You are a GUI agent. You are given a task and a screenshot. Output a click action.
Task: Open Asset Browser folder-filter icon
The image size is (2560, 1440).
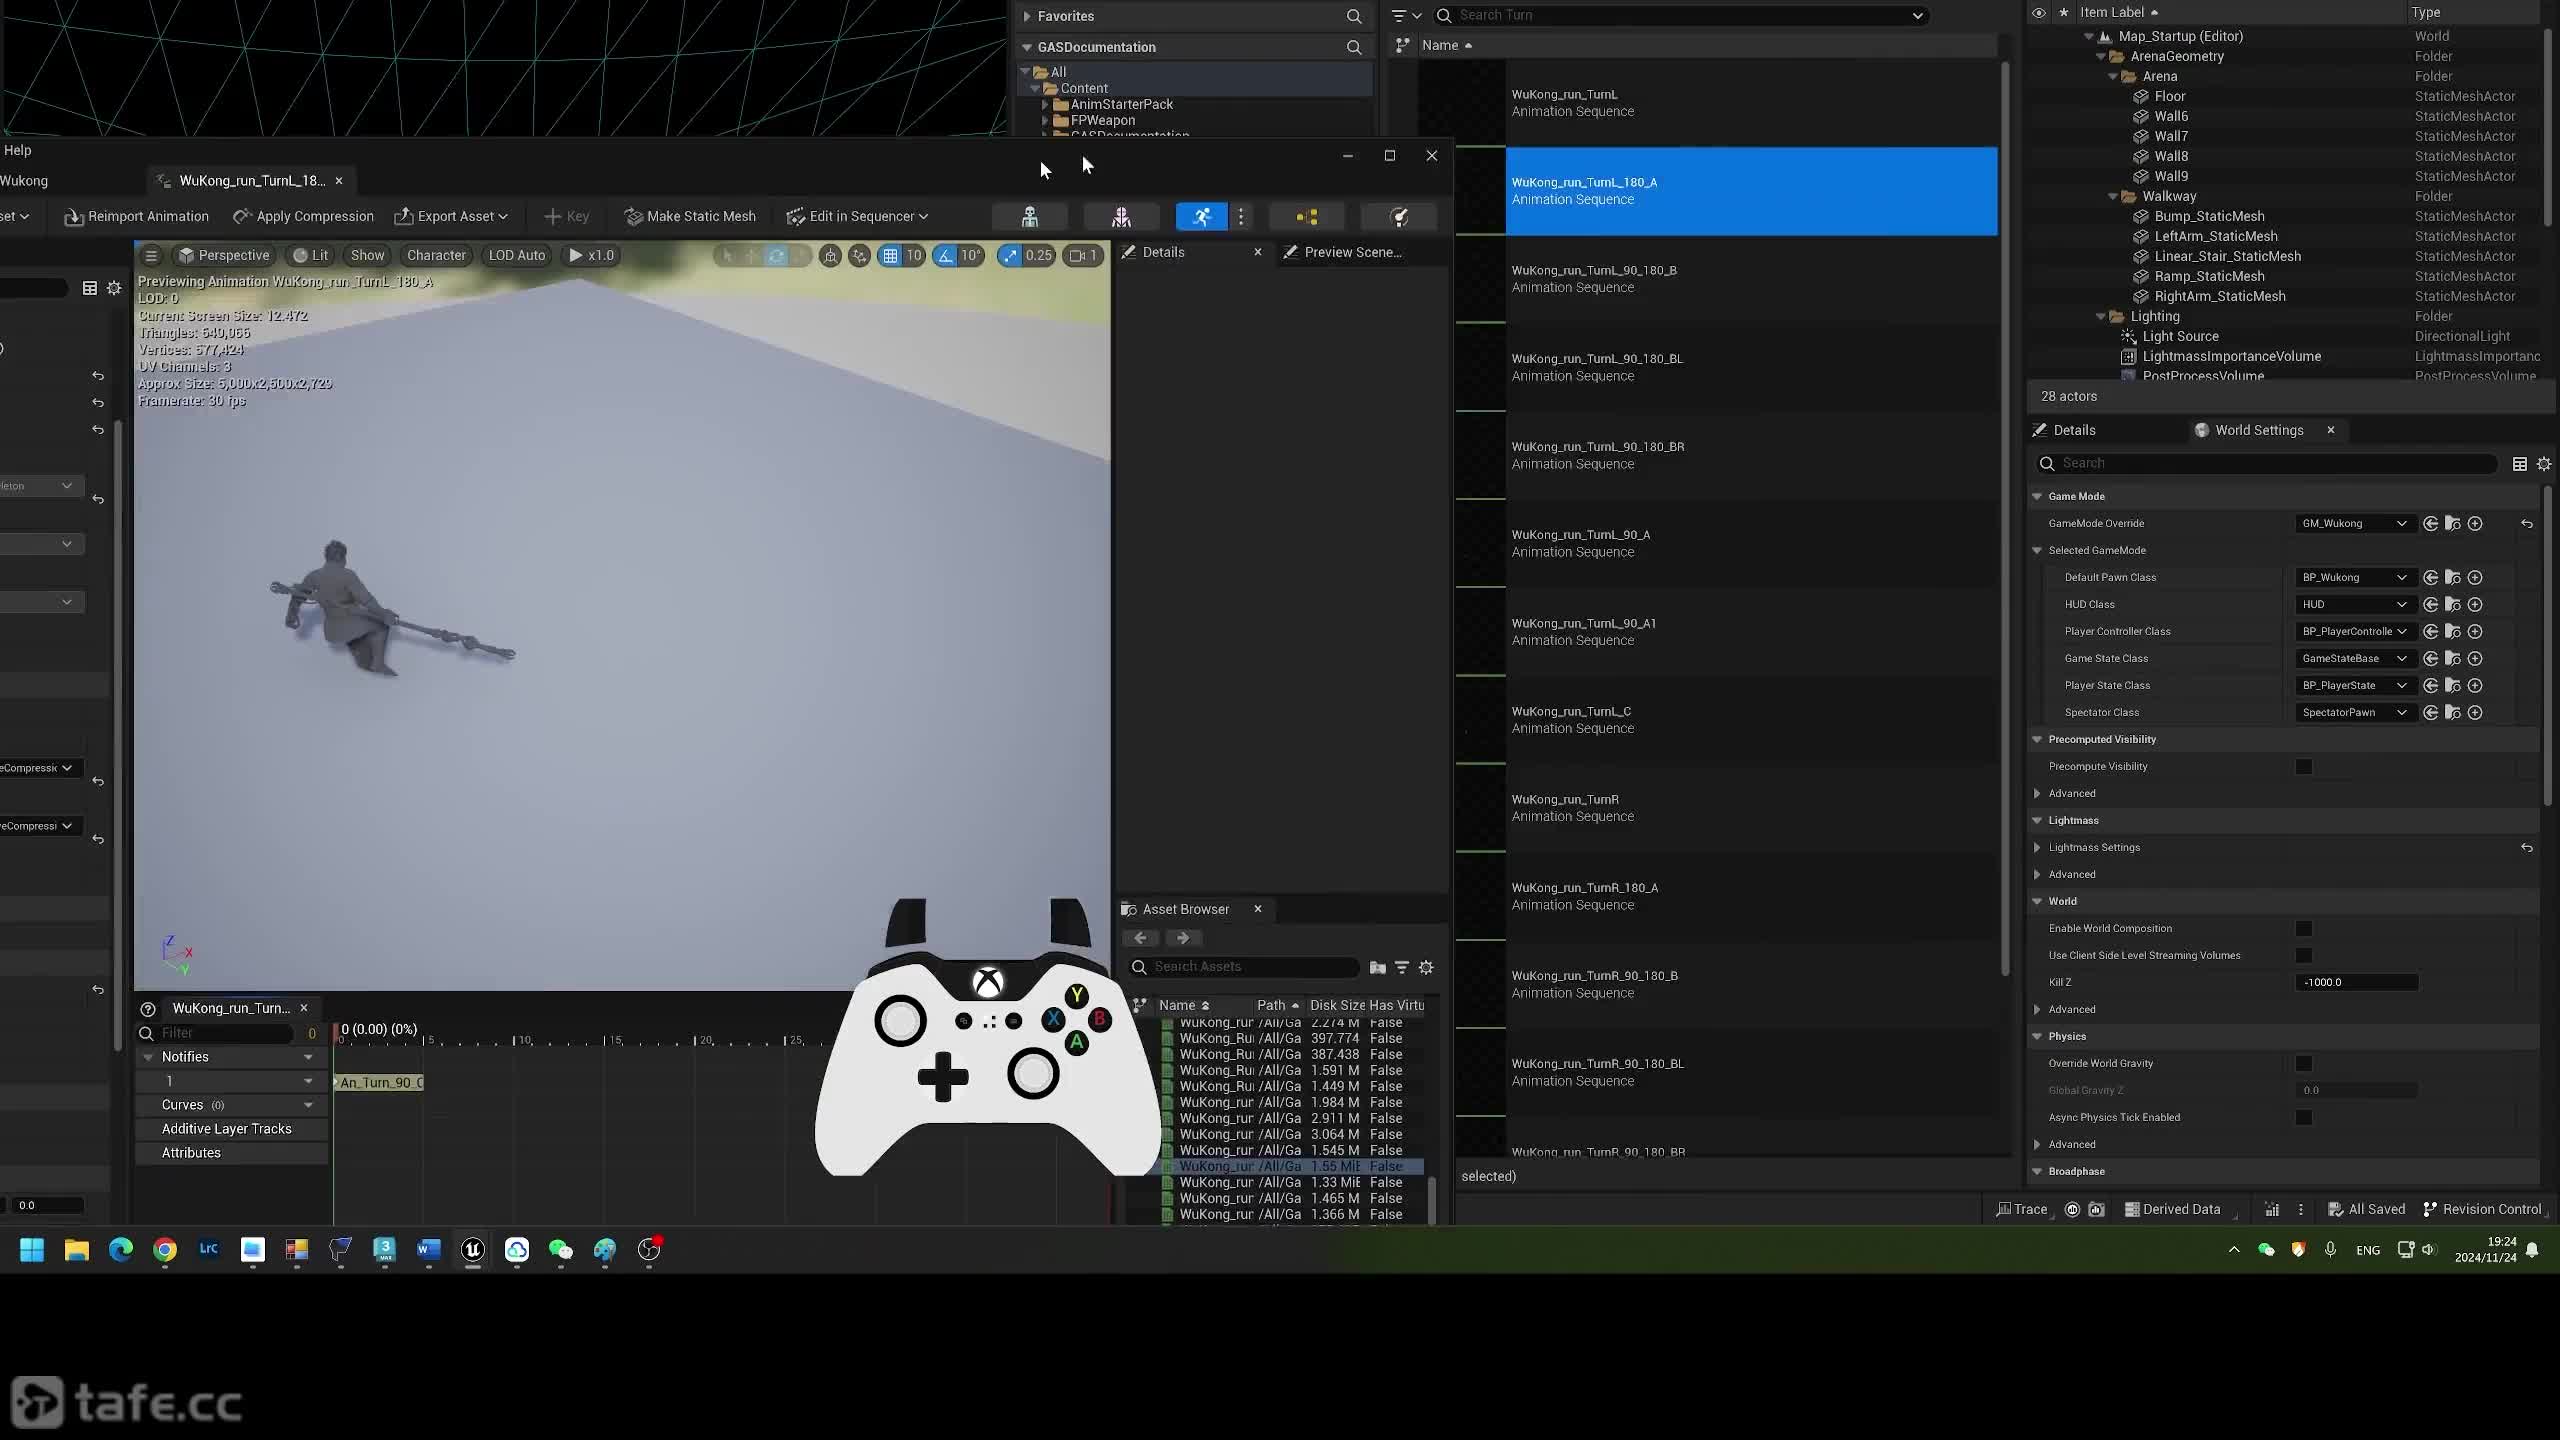(x=1377, y=967)
